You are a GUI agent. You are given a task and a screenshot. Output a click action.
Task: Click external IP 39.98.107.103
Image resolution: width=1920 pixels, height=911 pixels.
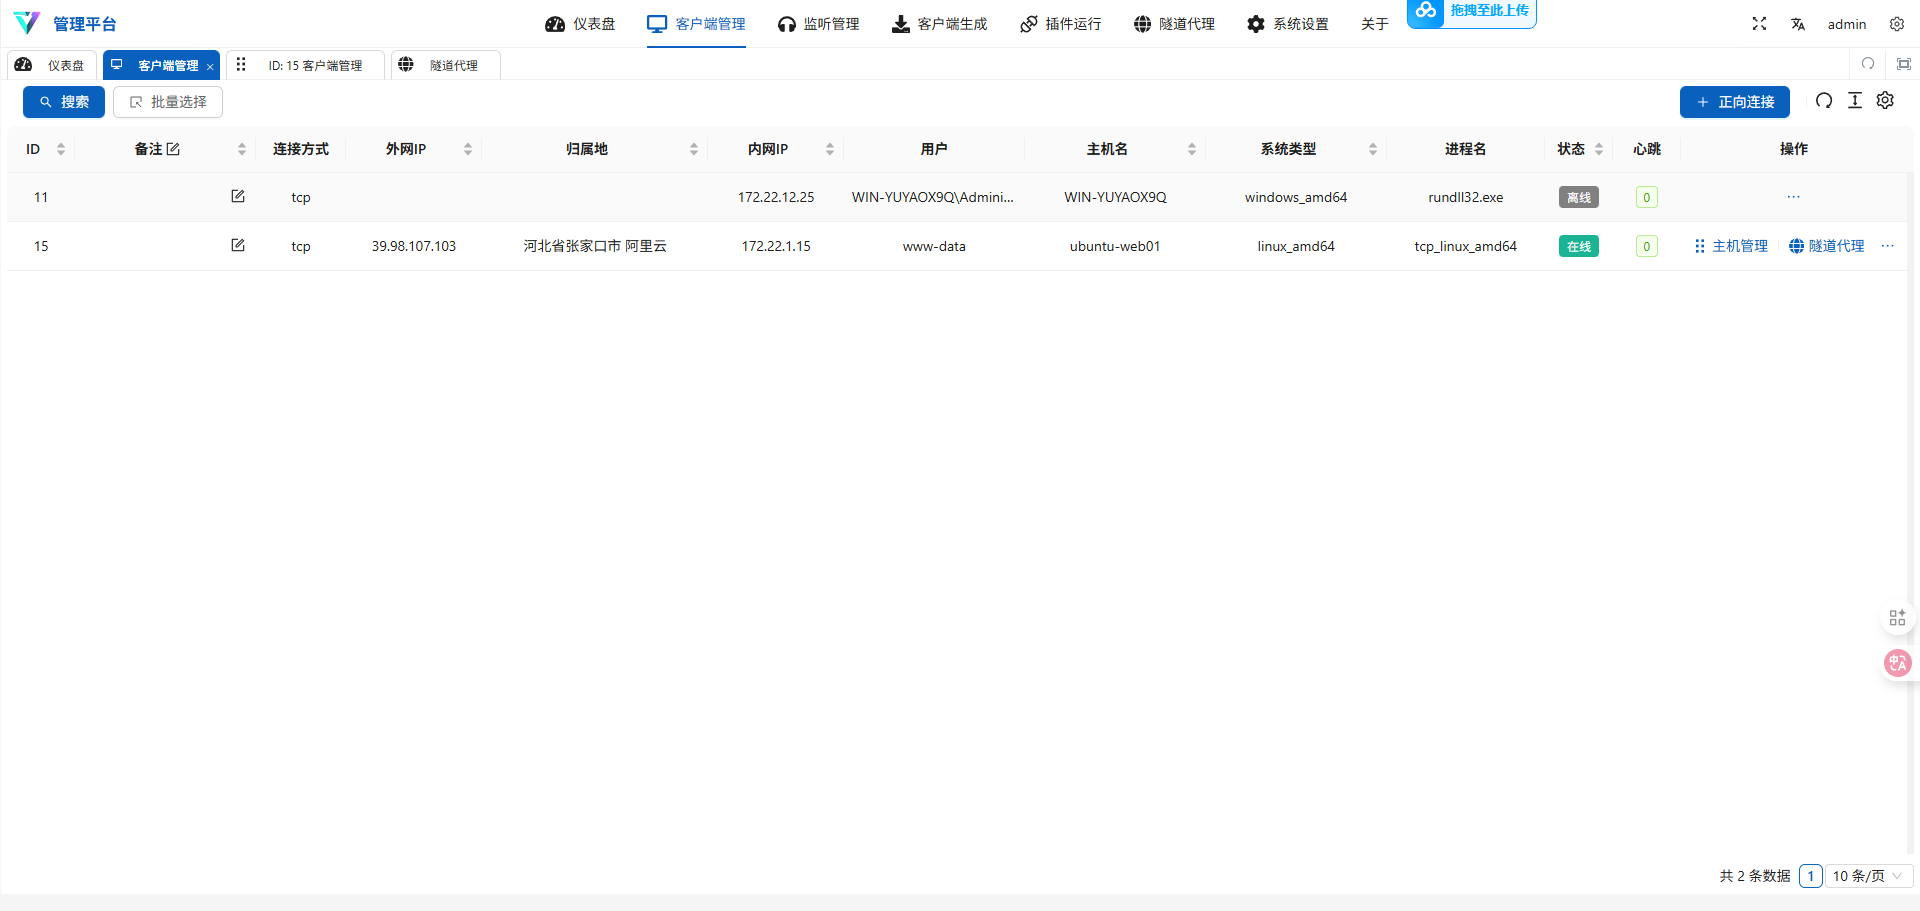tap(414, 246)
